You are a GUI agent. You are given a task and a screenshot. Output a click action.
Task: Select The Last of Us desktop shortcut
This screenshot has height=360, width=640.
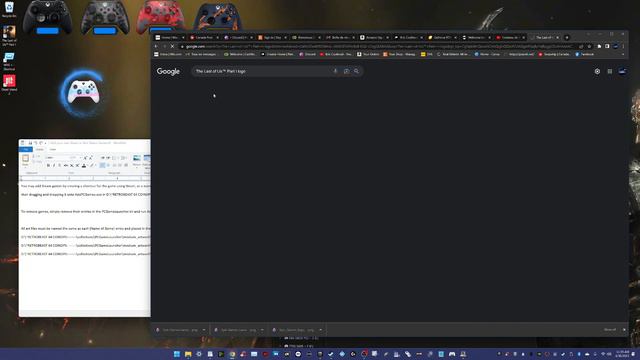coord(9,36)
